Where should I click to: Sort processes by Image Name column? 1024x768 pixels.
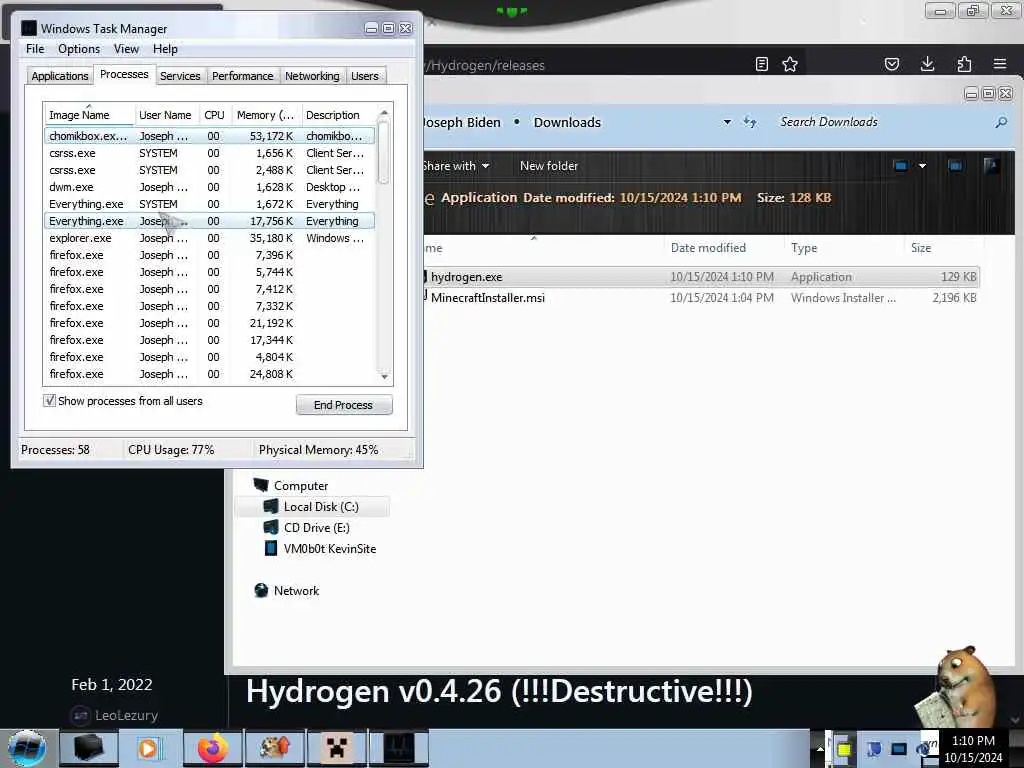point(89,115)
